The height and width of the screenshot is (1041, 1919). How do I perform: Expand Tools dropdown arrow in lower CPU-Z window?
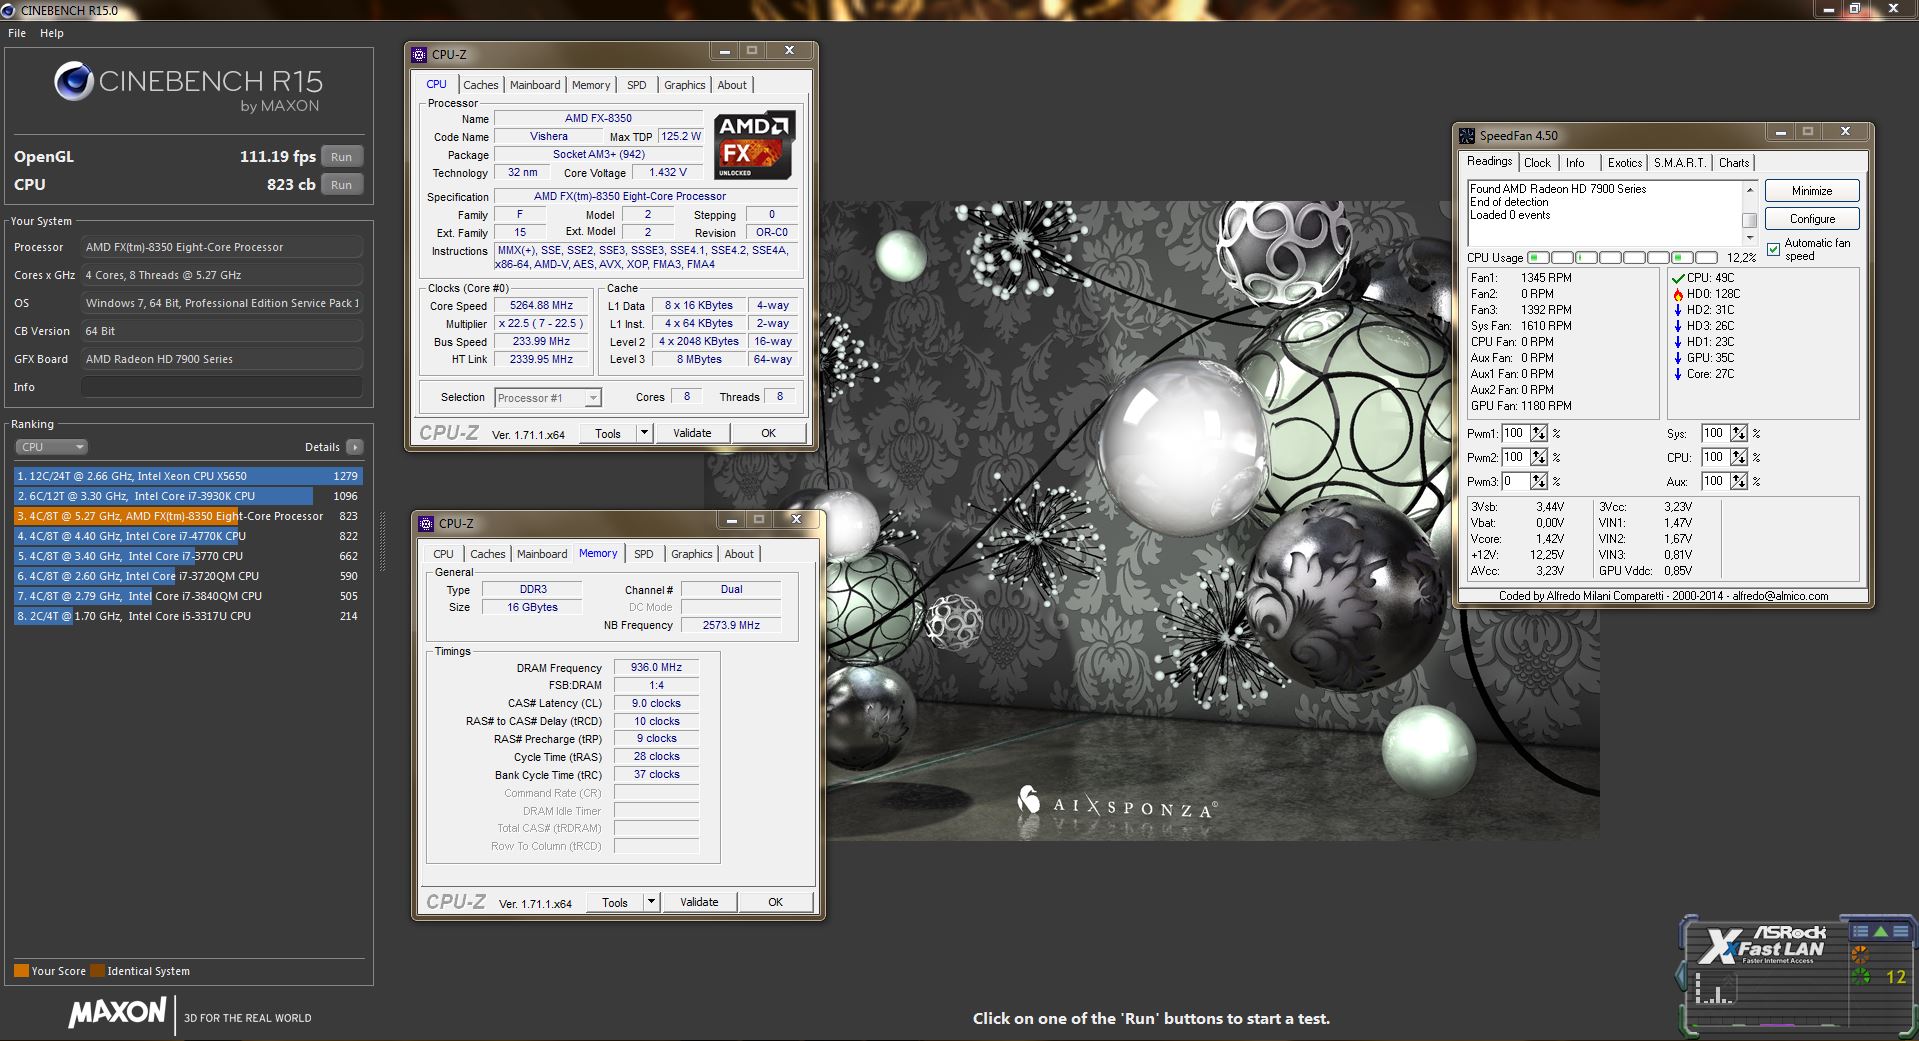coord(651,902)
